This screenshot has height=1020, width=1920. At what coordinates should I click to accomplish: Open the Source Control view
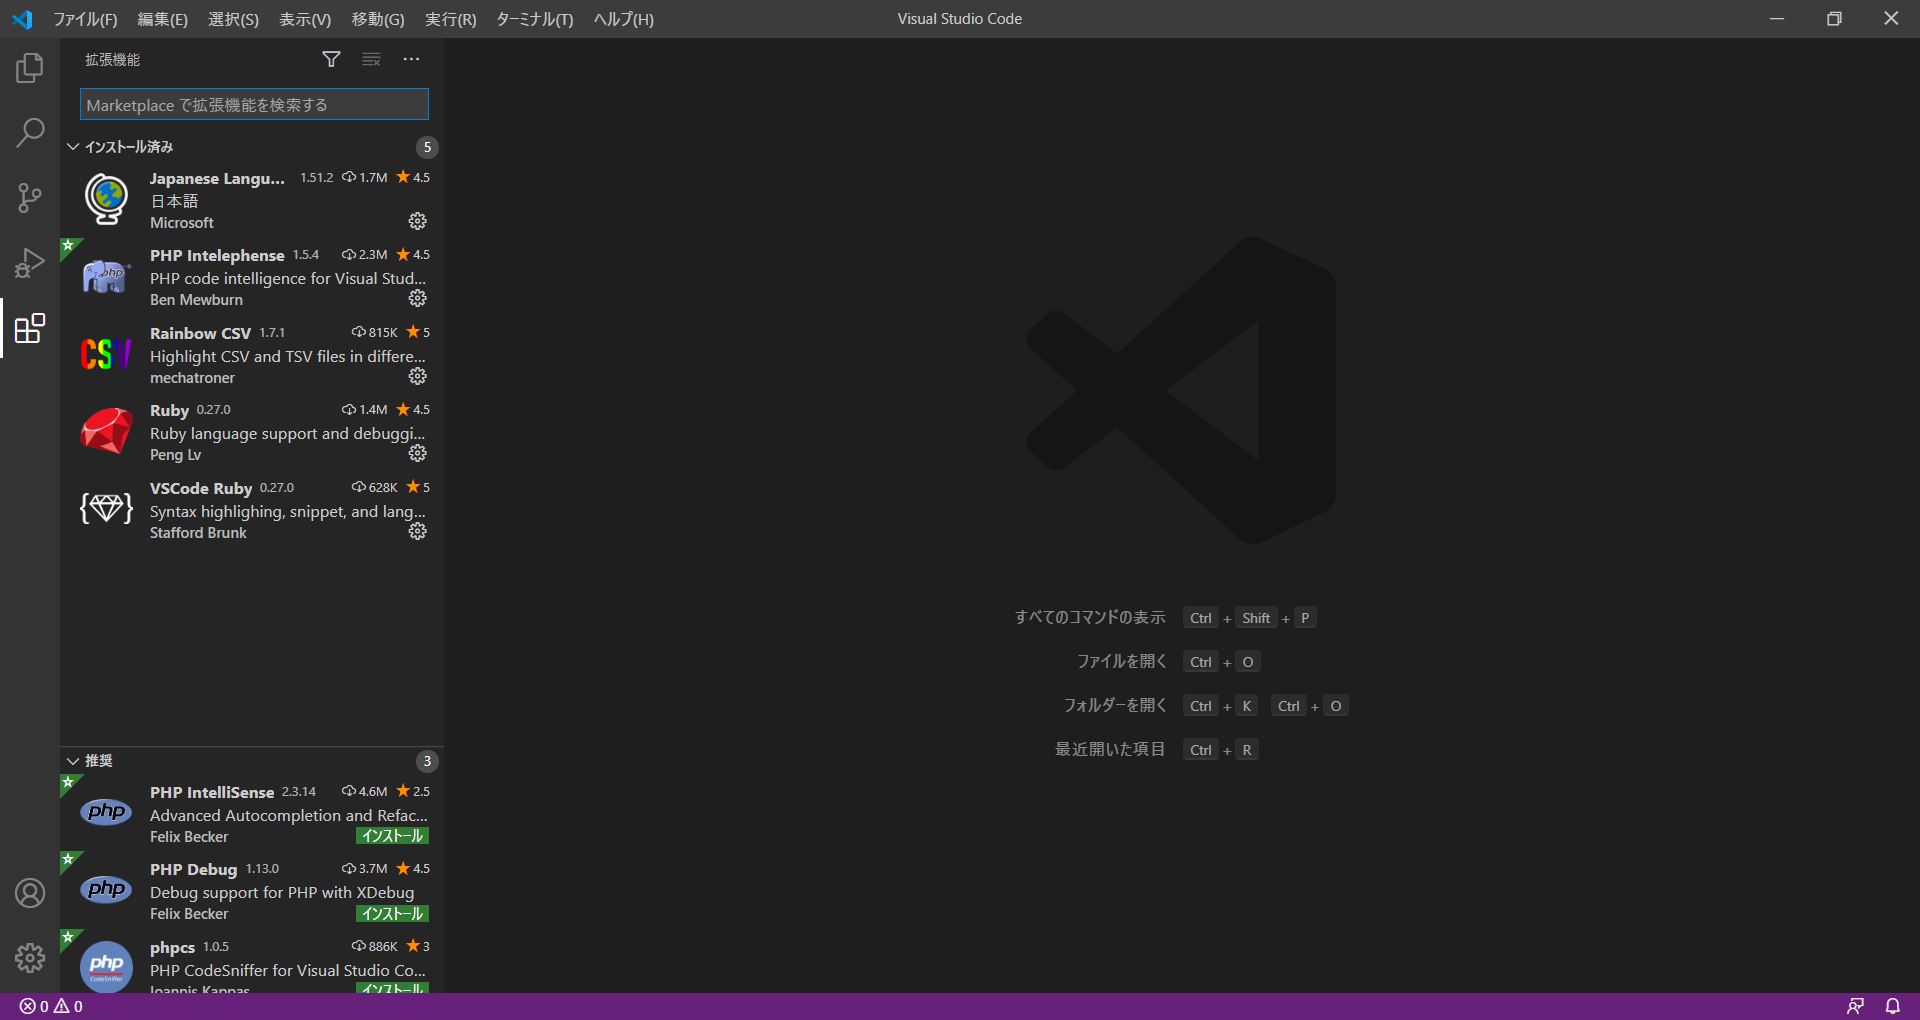tap(30, 198)
